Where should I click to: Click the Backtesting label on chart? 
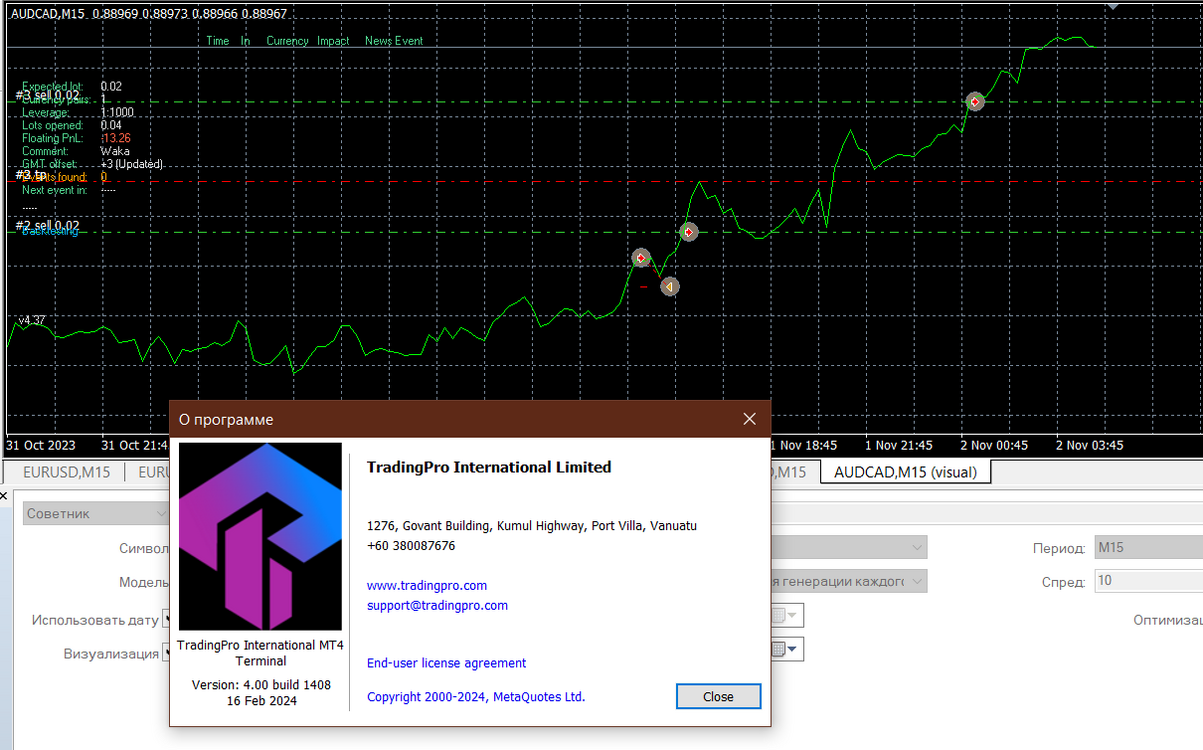[50, 232]
